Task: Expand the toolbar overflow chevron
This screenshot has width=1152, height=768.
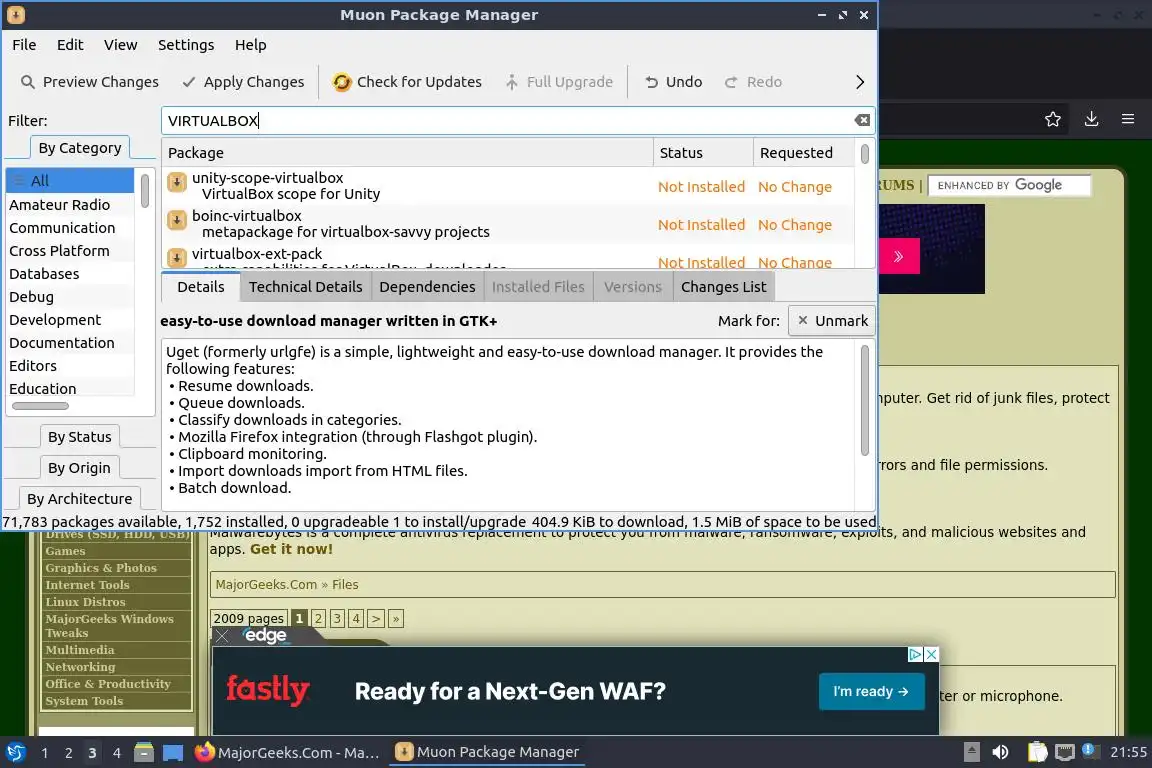Action: pos(860,82)
